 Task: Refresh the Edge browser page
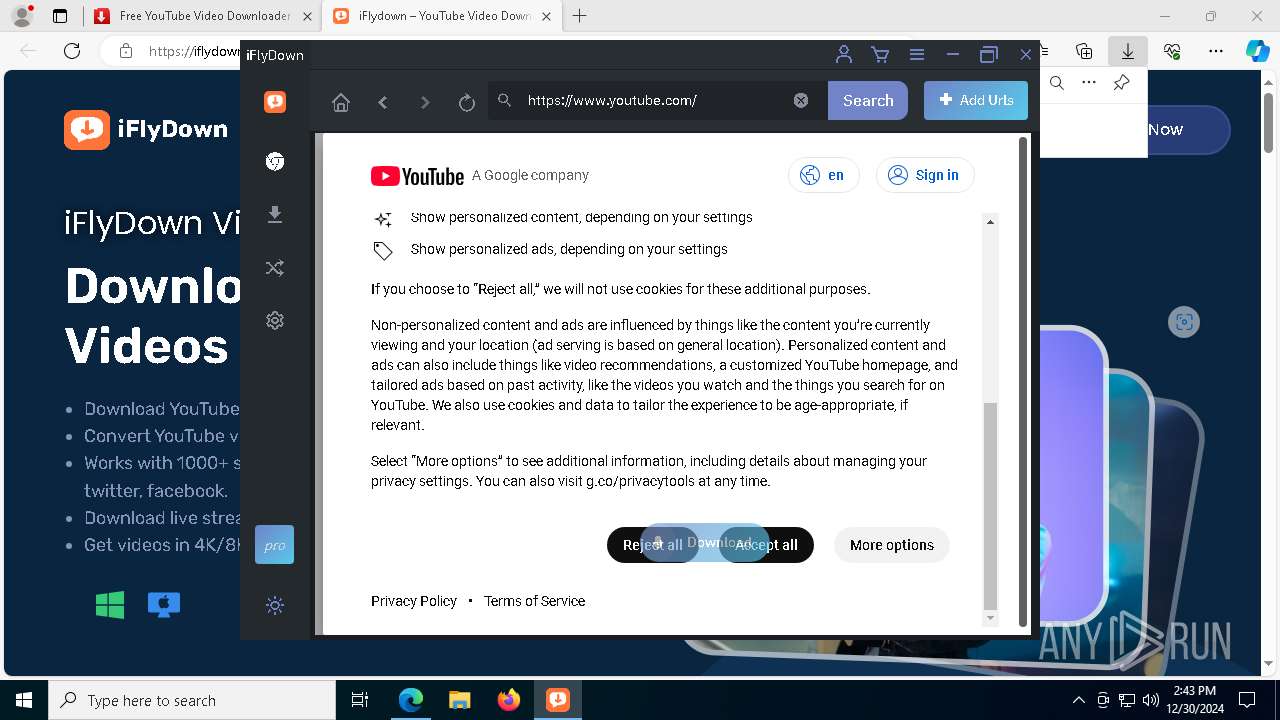(x=72, y=51)
